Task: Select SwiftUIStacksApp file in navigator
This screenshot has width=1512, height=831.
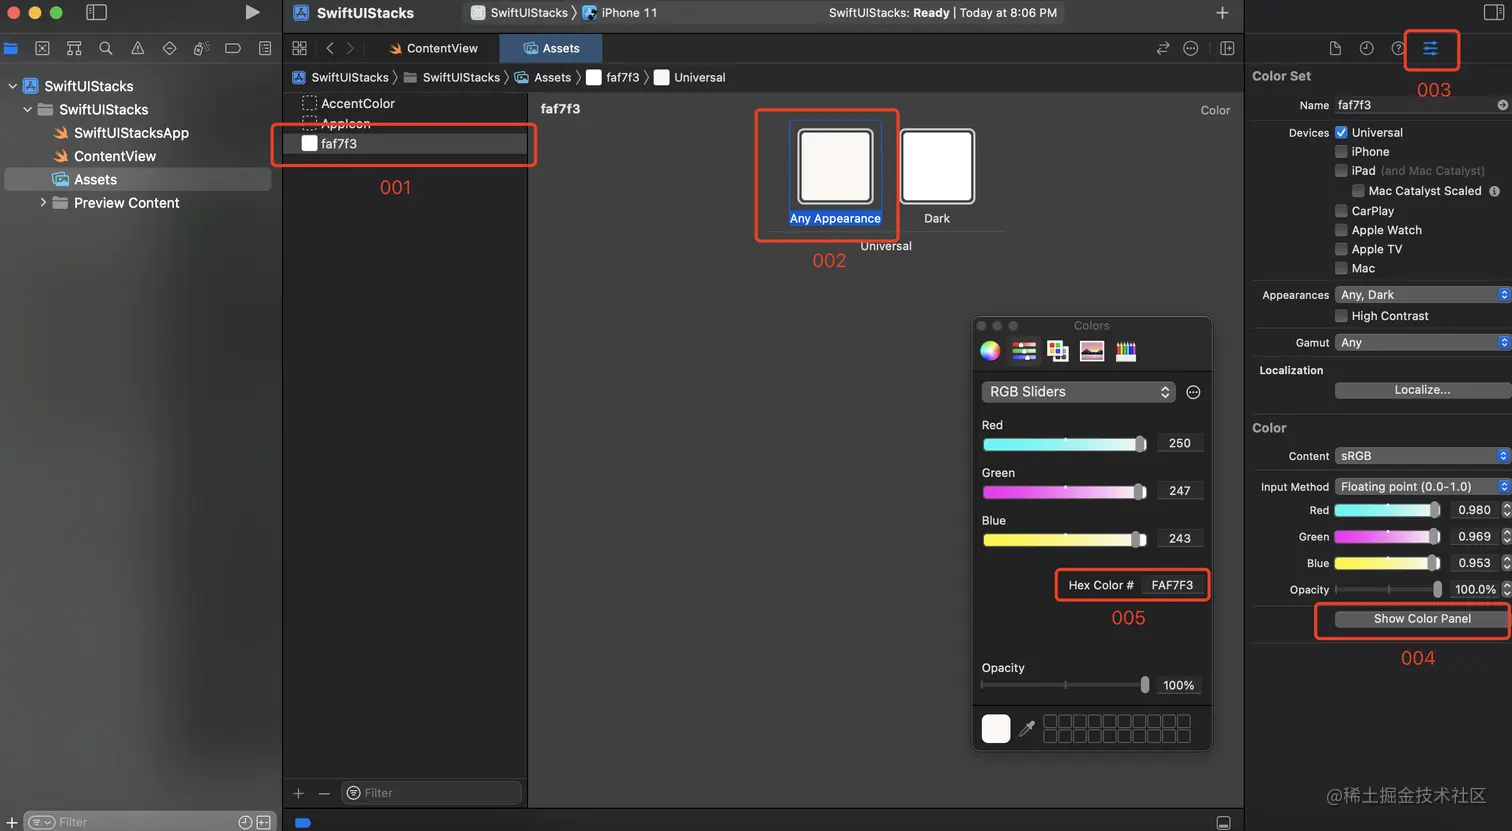Action: 130,133
